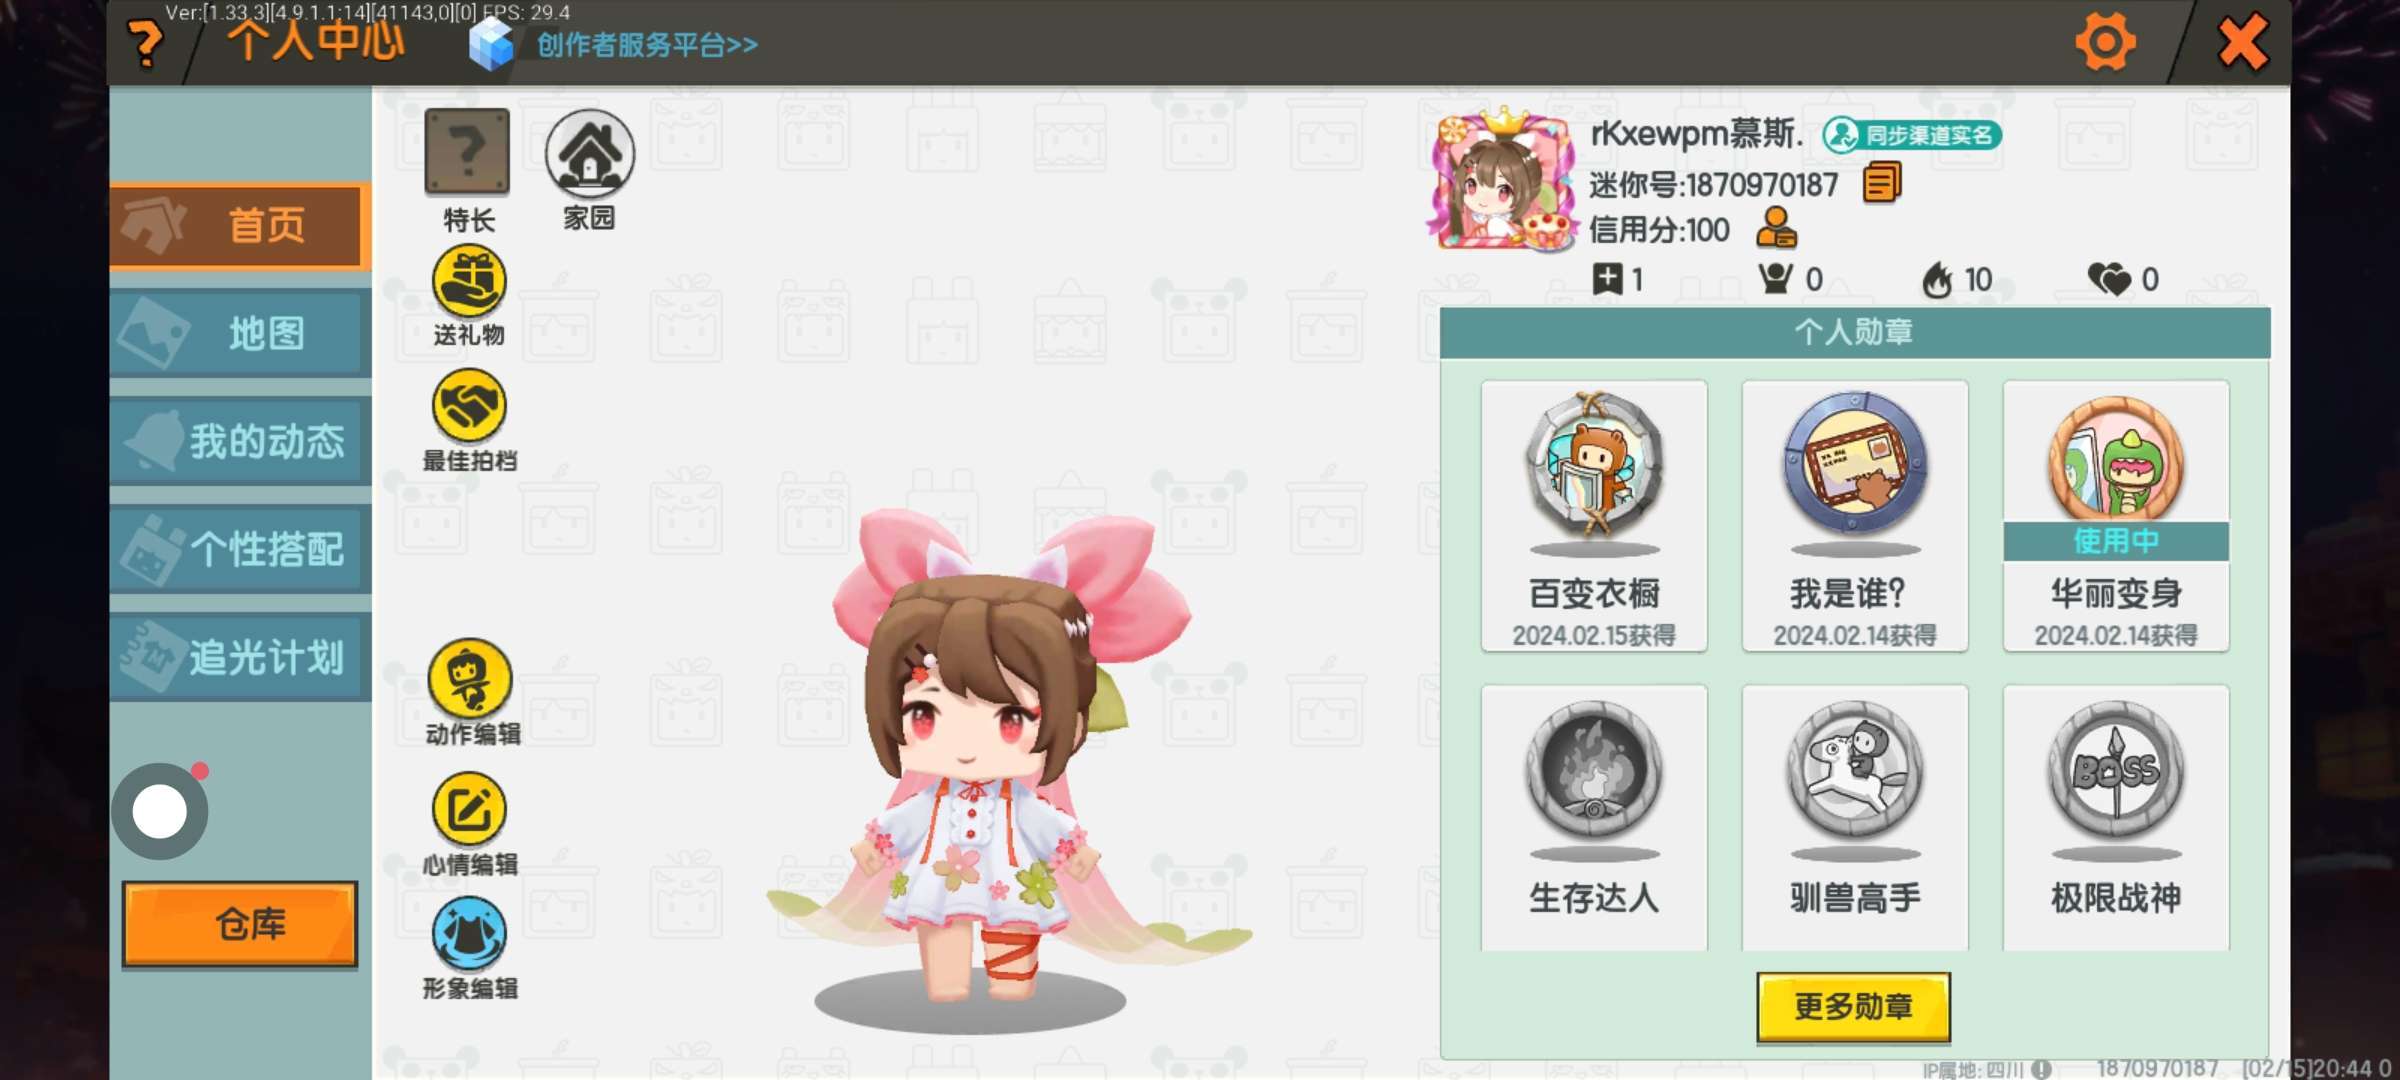Image resolution: width=2400 pixels, height=1080 pixels.
Task: Select the 百变衣橱 medal
Action: [1594, 516]
